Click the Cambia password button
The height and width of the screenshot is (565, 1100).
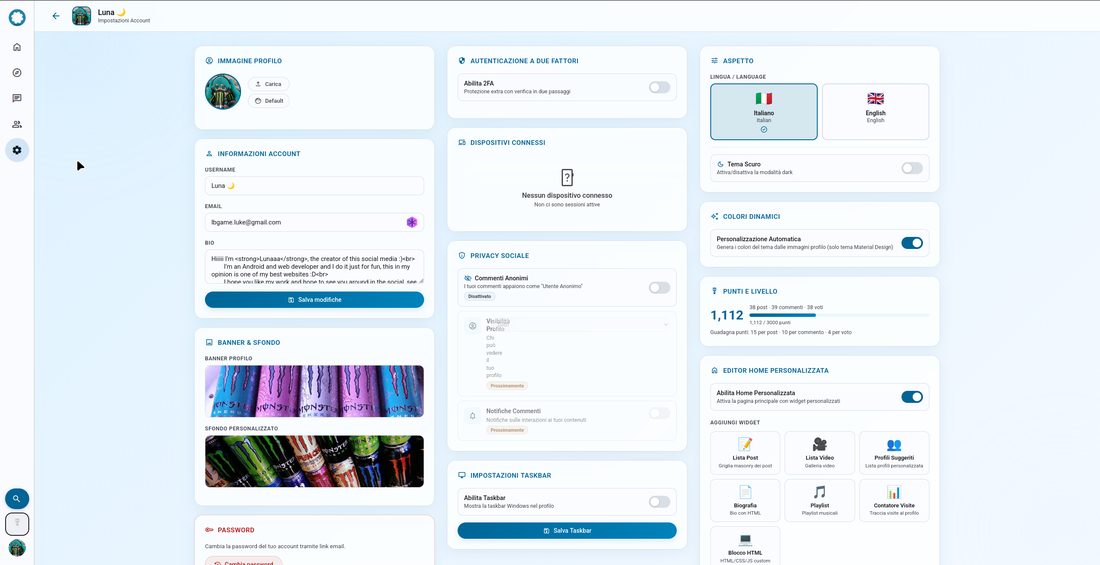pyautogui.click(x=243, y=562)
